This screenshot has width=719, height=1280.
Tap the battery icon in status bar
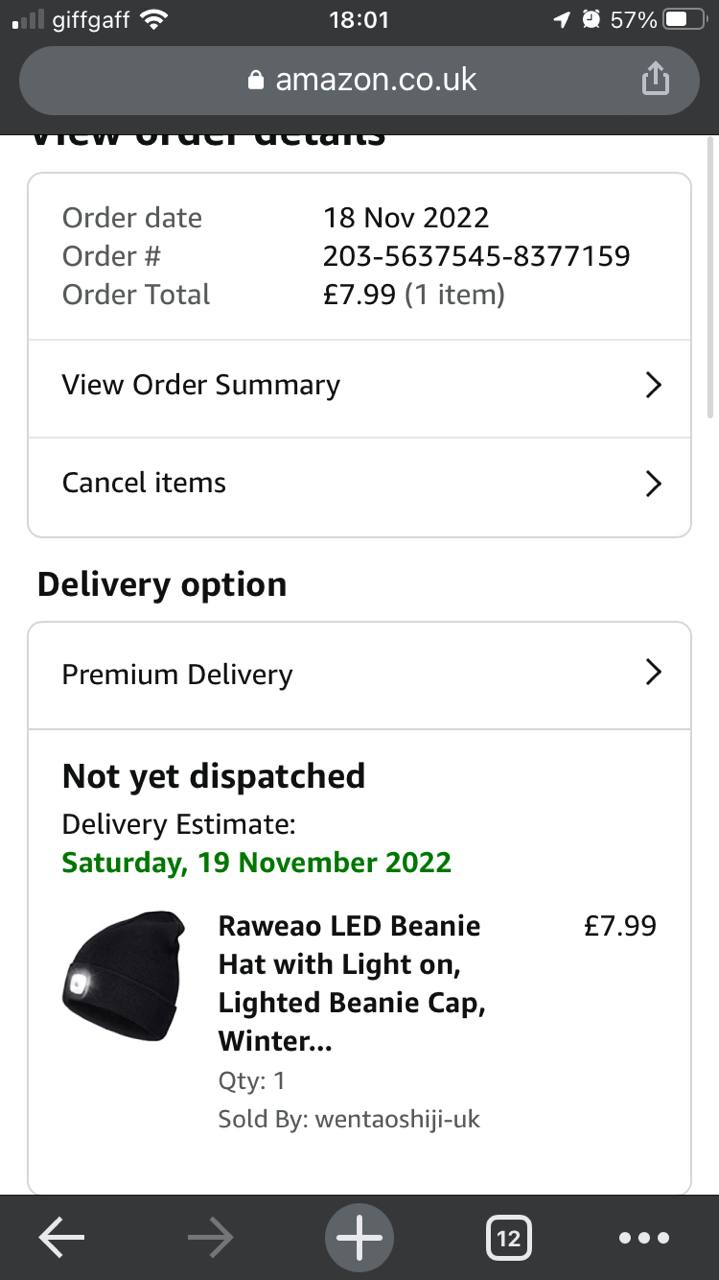685,19
